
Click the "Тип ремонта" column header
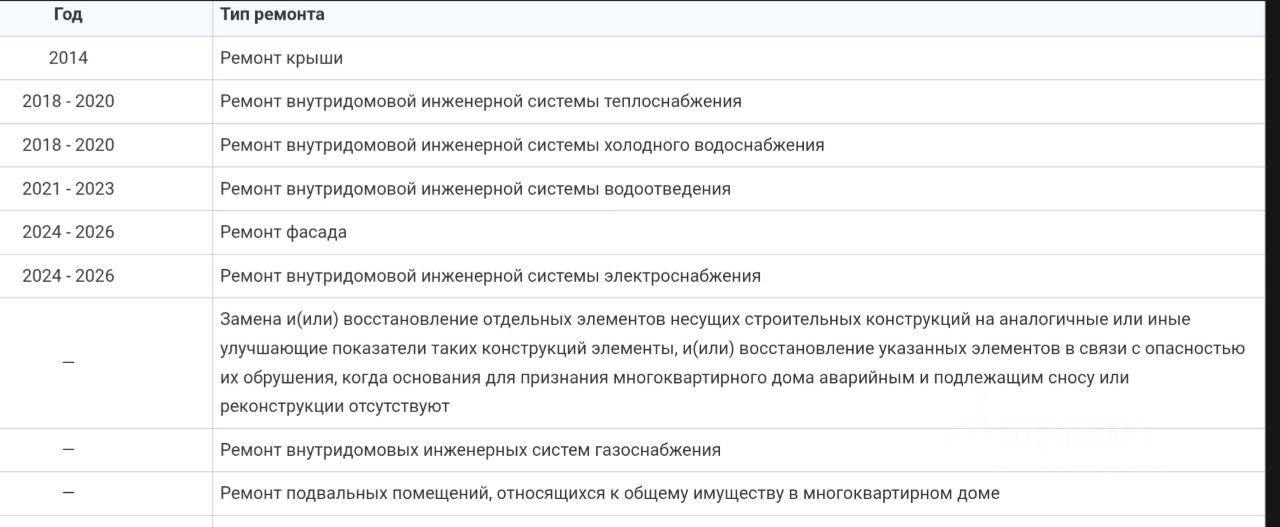coord(272,15)
